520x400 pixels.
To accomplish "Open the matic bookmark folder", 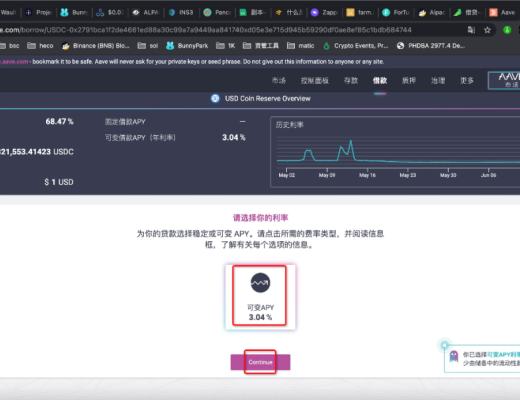I will (x=300, y=46).
